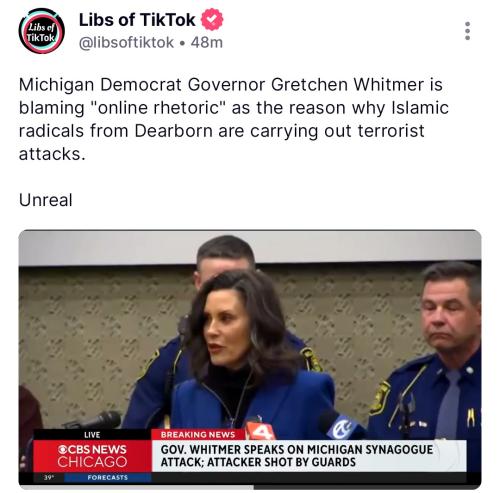Click the Forecasts ticker bar

pos(107,477)
